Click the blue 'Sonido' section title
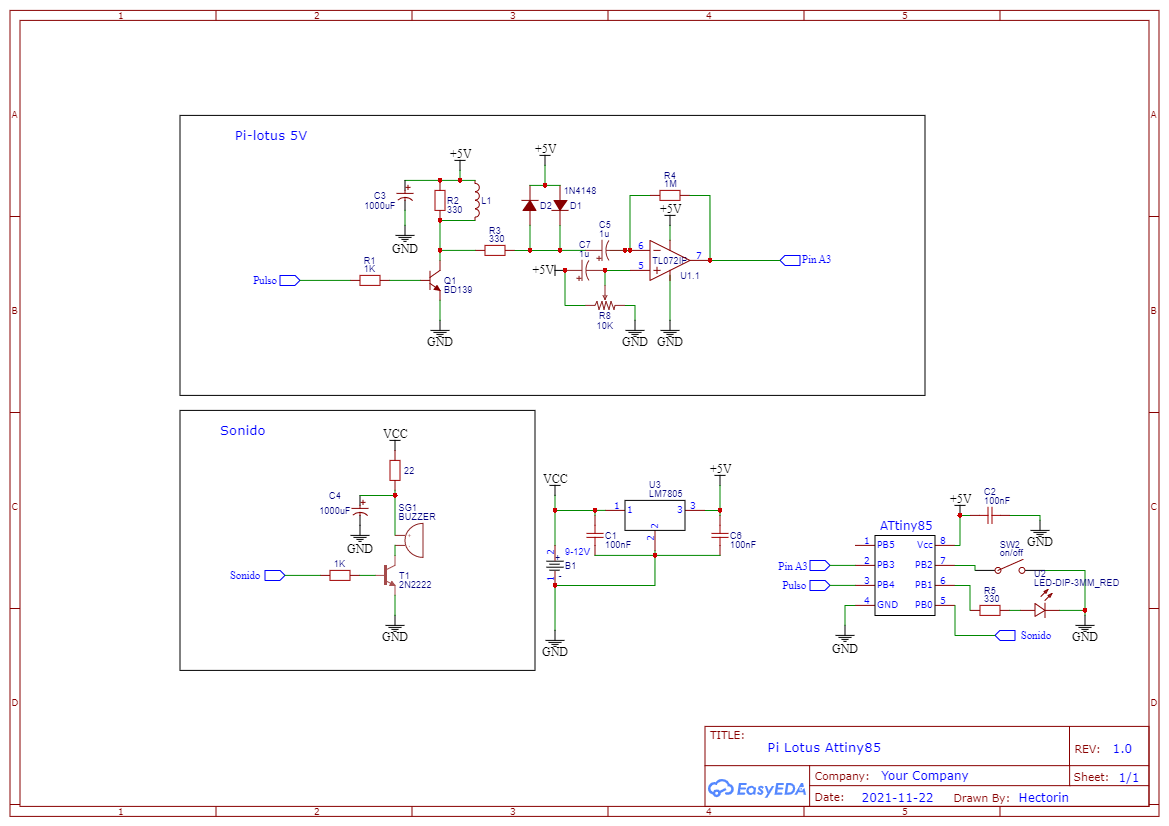The height and width of the screenshot is (826, 1169). 242,430
